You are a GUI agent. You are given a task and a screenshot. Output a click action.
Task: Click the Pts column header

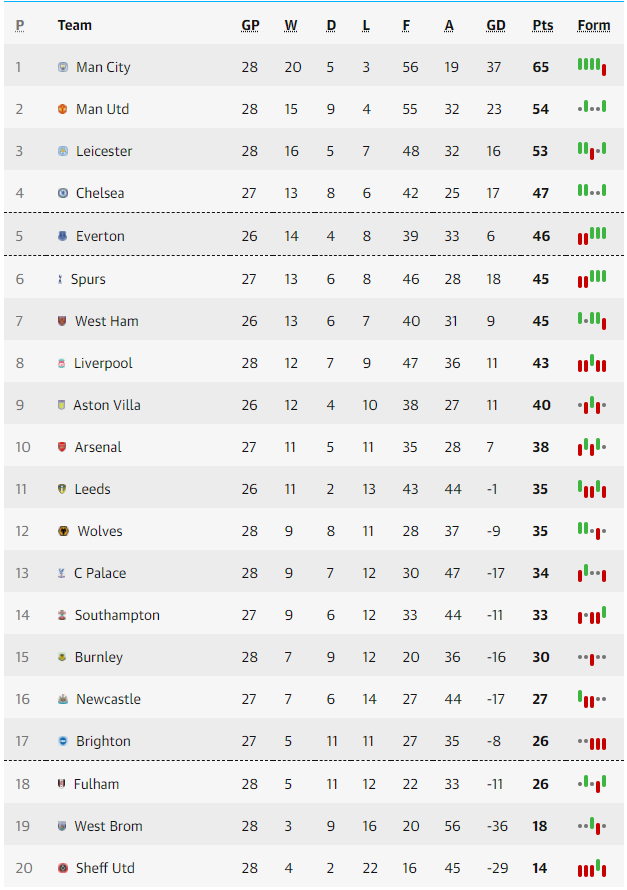coord(542,26)
